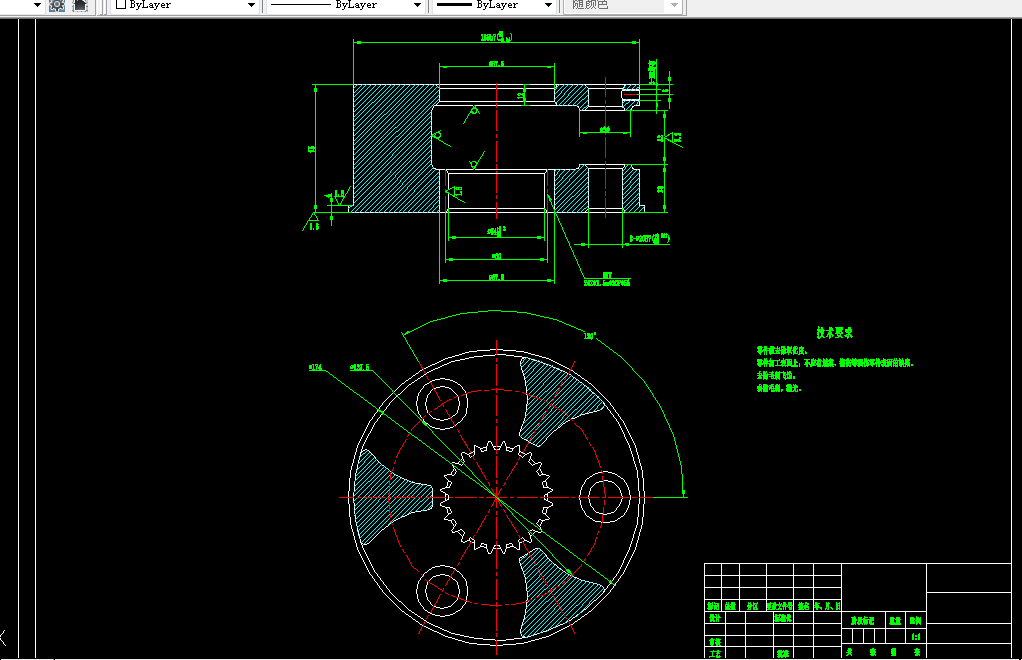This screenshot has height=660, width=1022.
Task: Select the 1:1 scale value in title block
Action: pos(916,637)
